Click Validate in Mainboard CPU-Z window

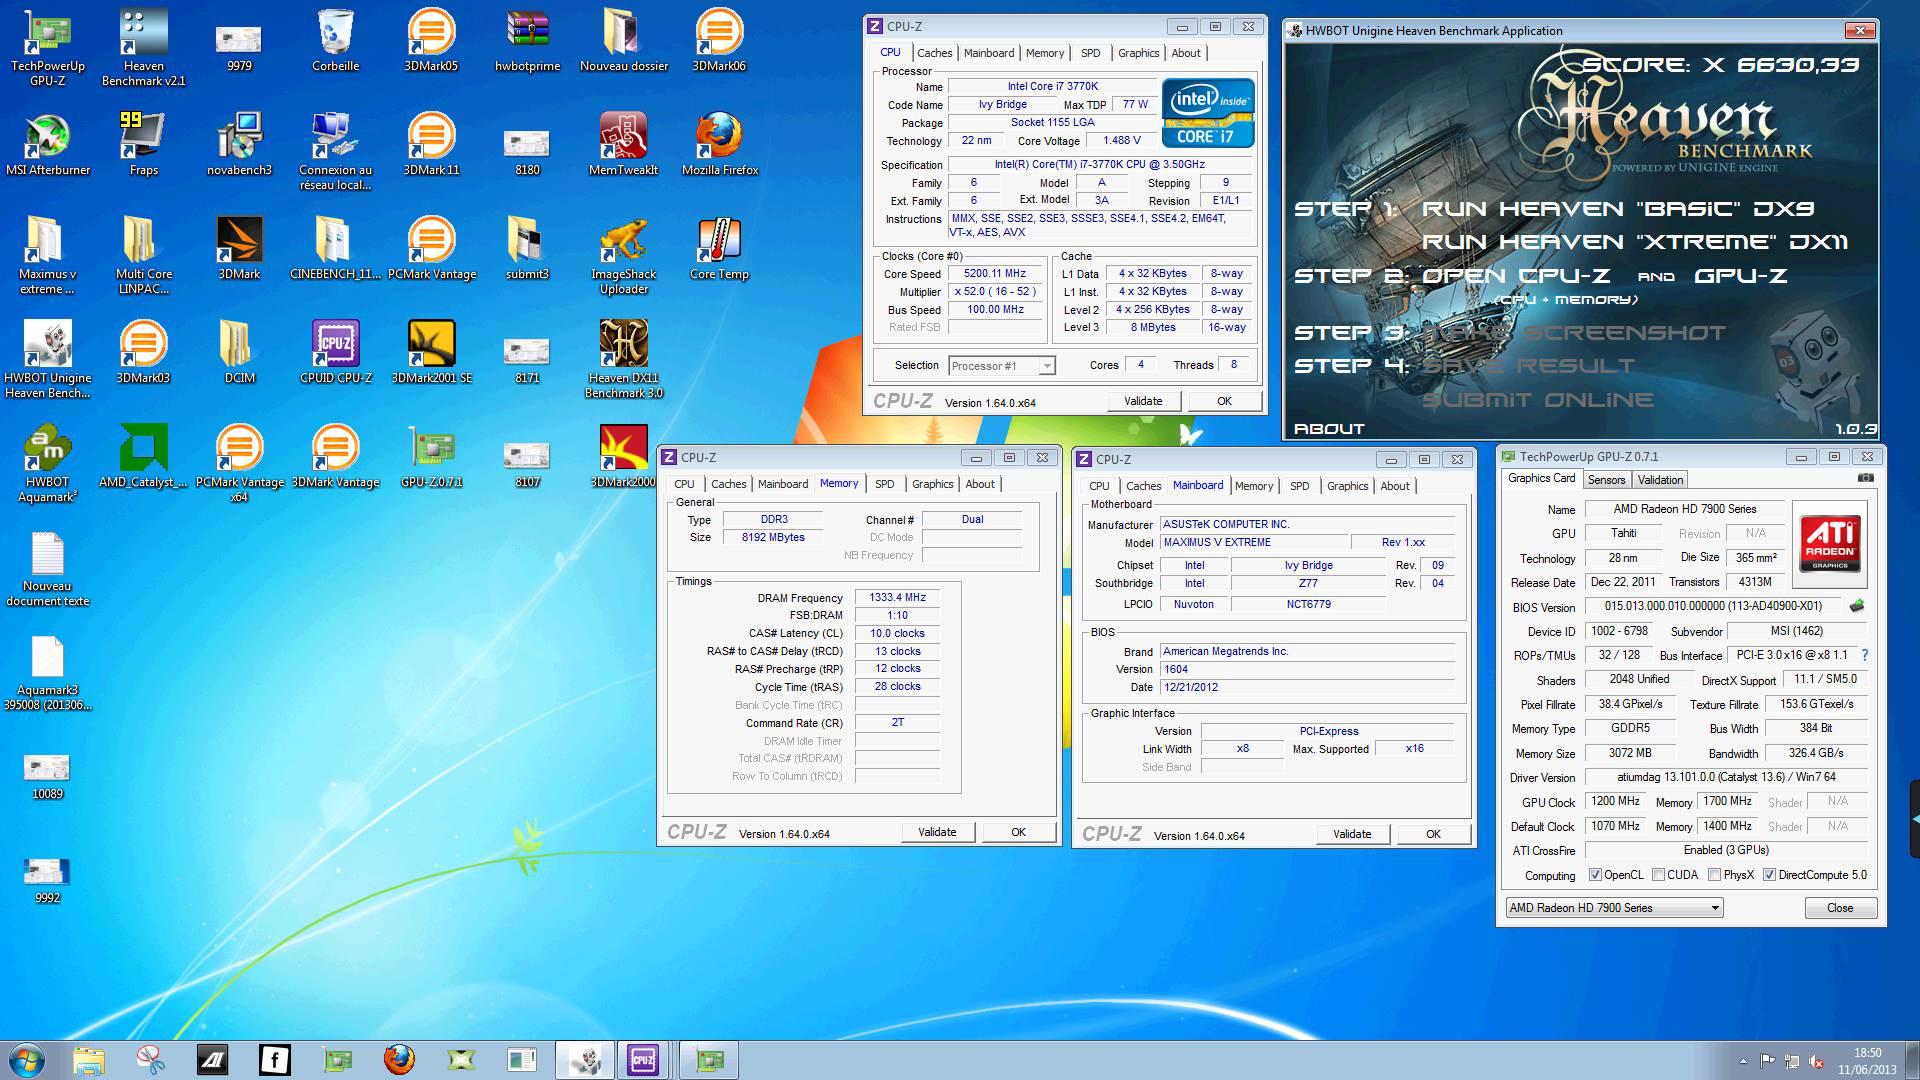1351,834
